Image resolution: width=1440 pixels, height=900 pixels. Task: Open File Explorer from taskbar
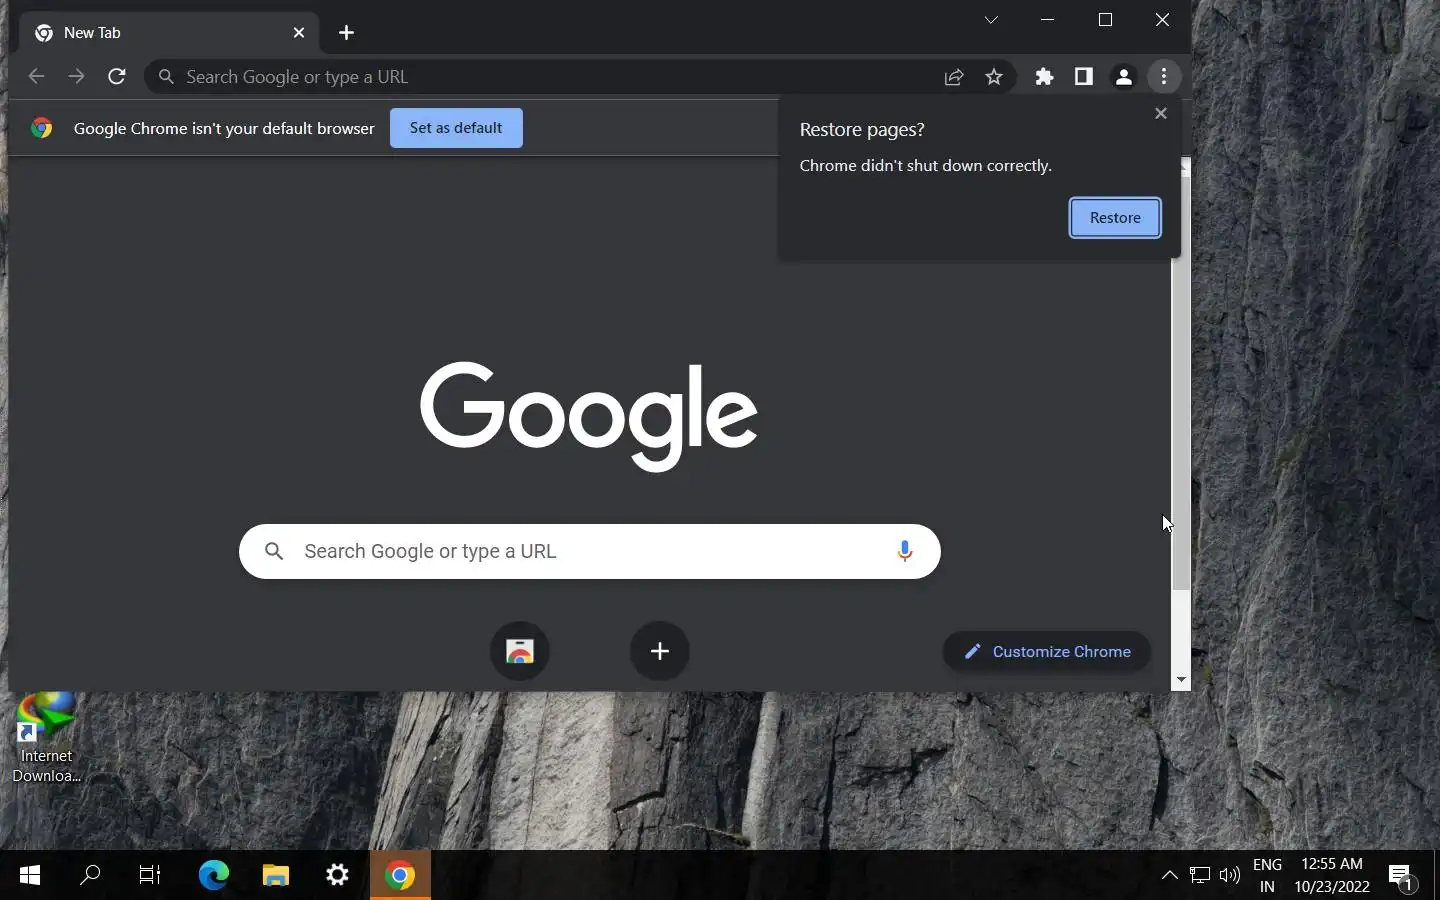(276, 876)
